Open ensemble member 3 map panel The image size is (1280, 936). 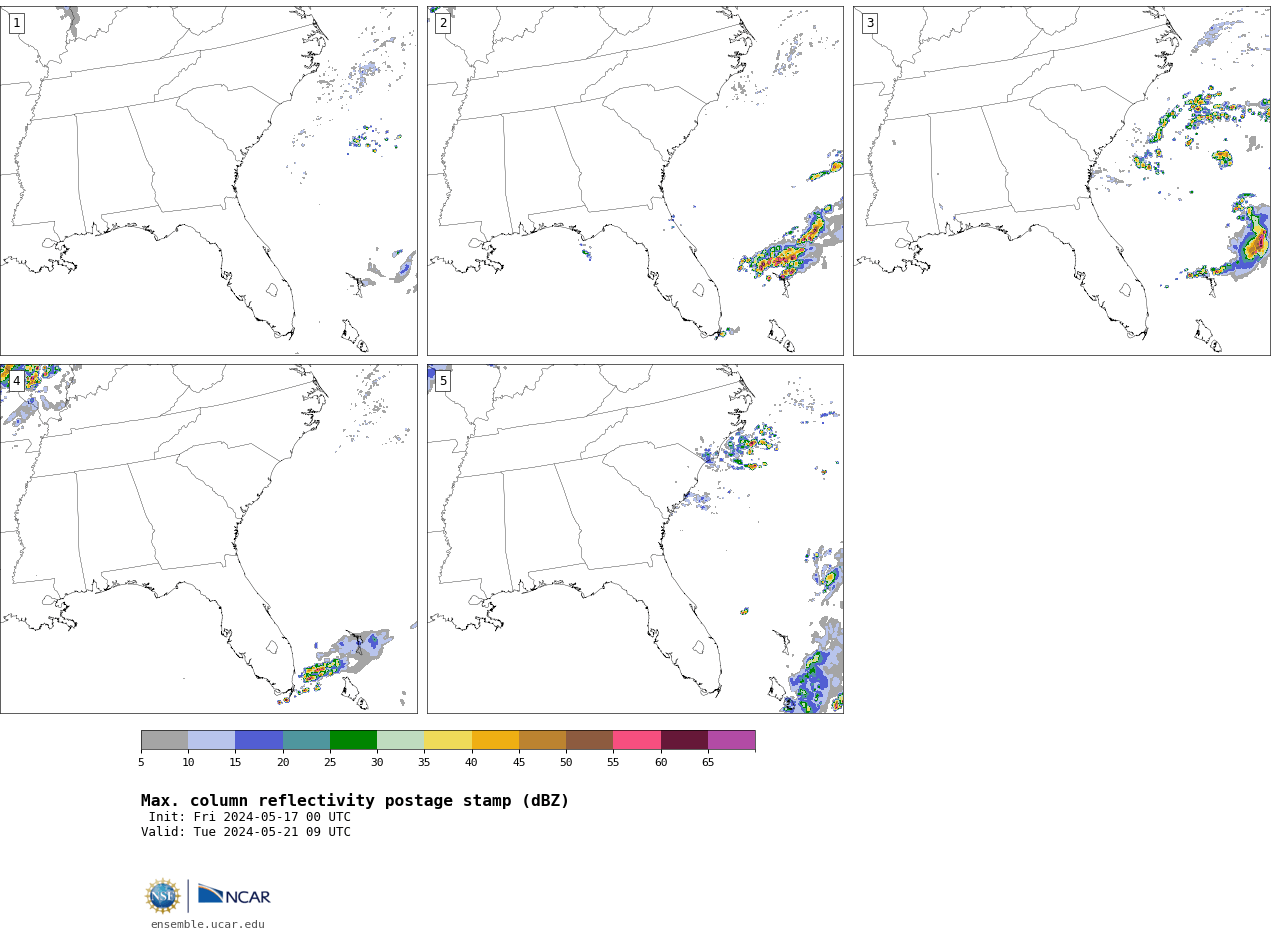1061,181
